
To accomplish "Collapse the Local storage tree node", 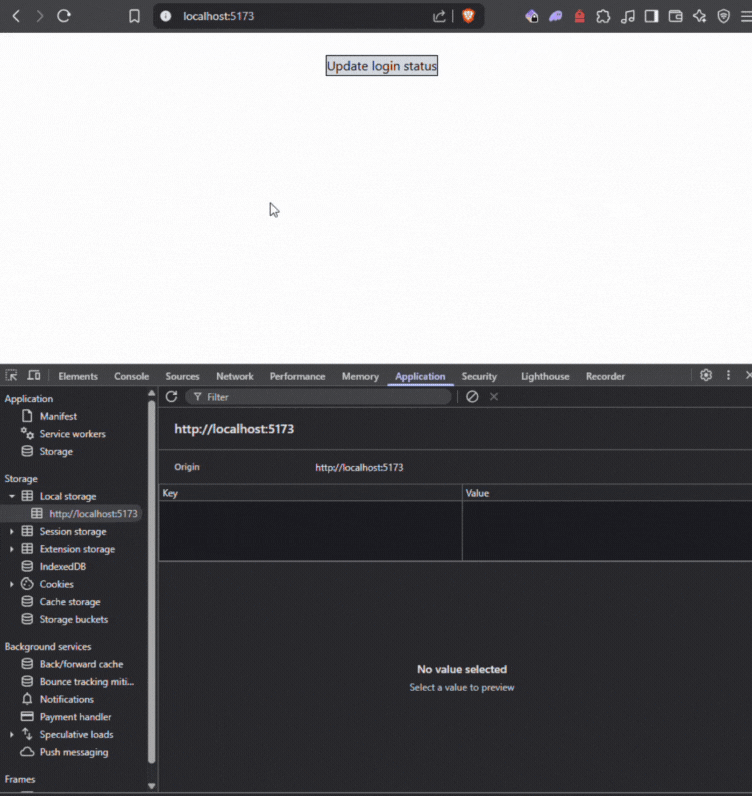I will [12, 496].
